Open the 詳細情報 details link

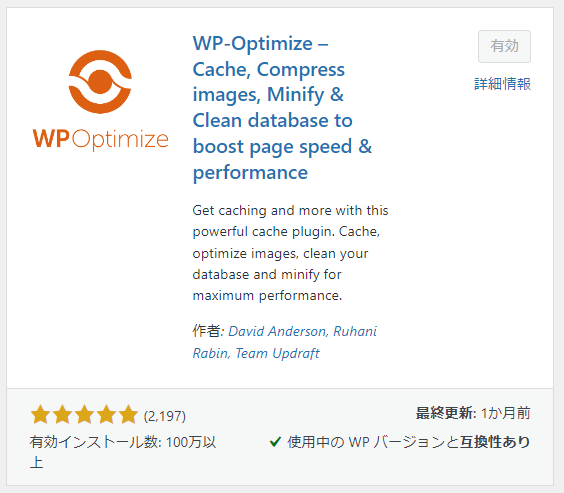pos(502,84)
